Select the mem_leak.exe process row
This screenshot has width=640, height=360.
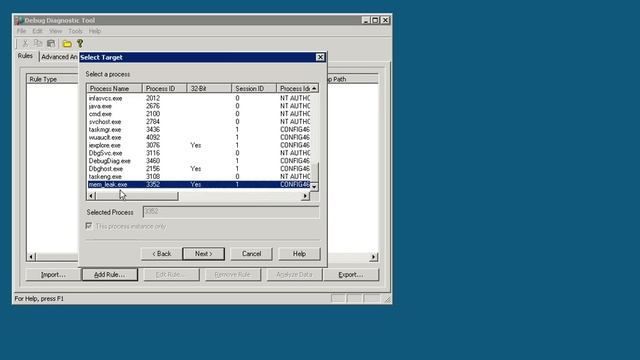[x=199, y=184]
